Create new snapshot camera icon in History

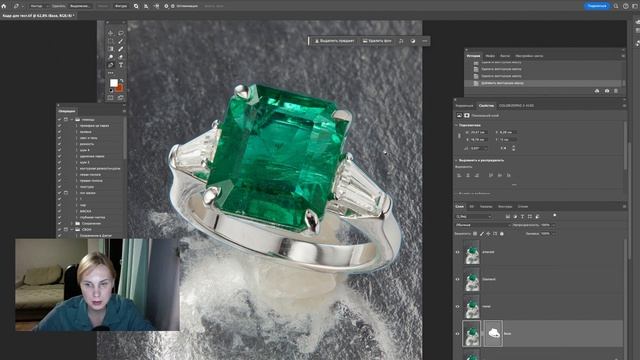607,91
